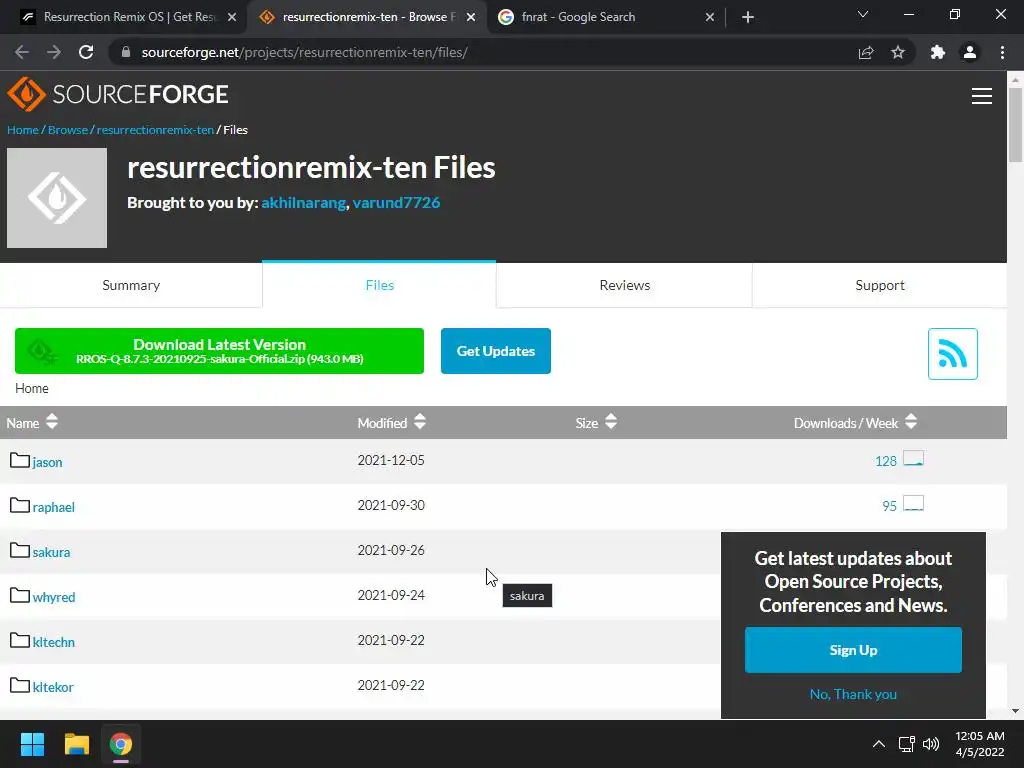Screen dimensions: 1024x768
Task: Click the 128 downloads count for jason
Action: [886, 462]
